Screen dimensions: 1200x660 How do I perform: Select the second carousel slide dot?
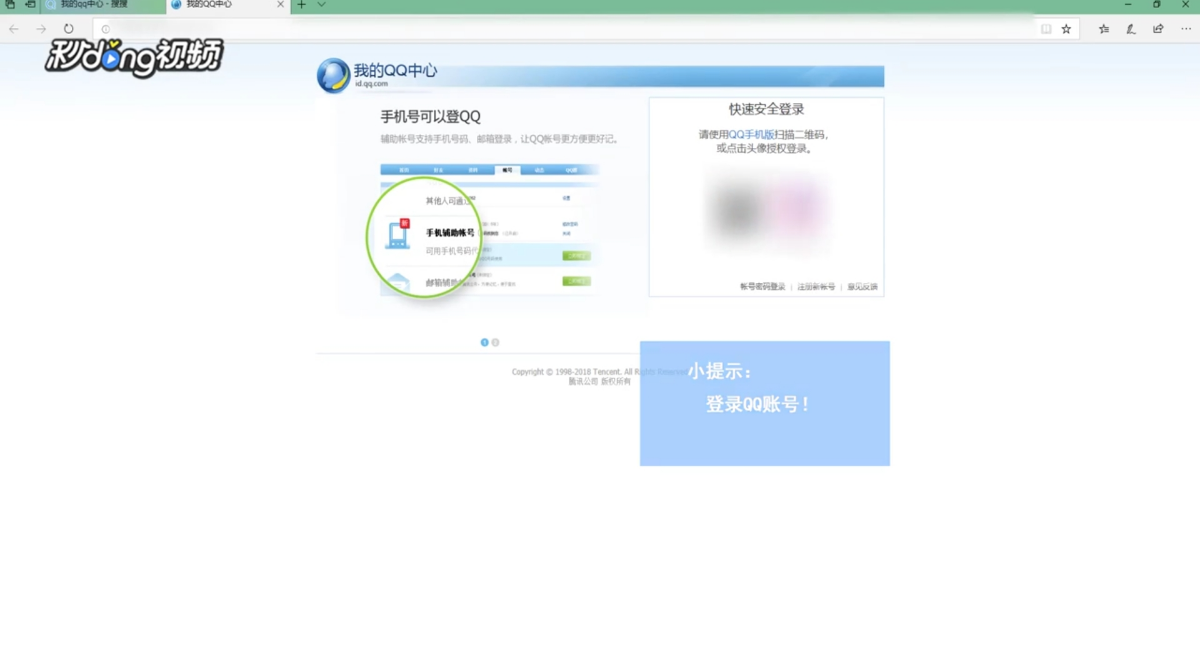pos(495,342)
